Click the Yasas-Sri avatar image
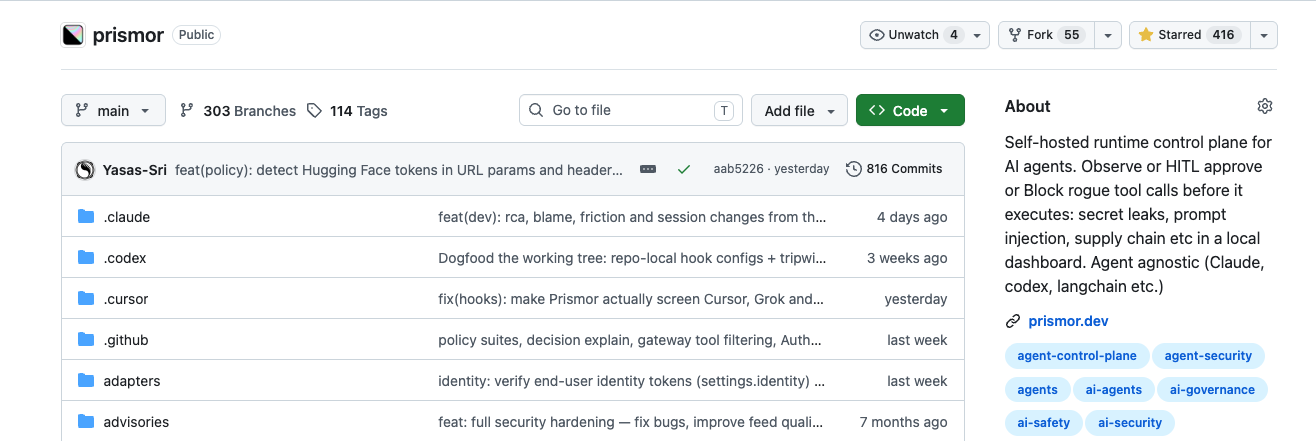The width and height of the screenshot is (1316, 441). [x=85, y=169]
